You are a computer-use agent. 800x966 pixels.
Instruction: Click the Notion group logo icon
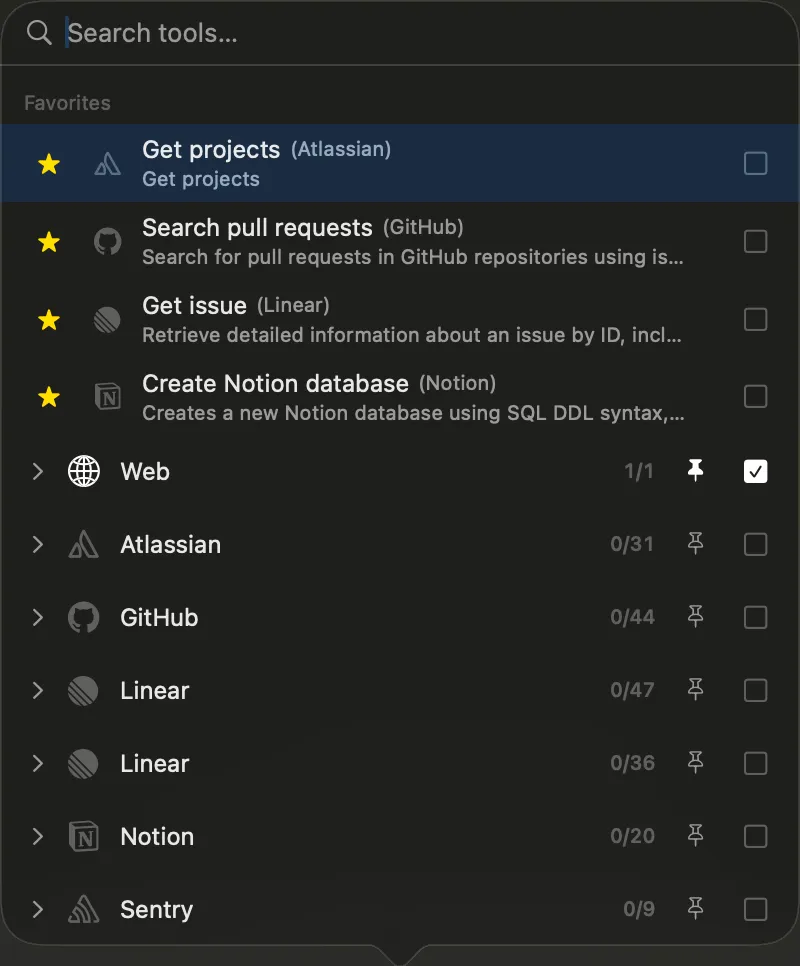pos(84,837)
